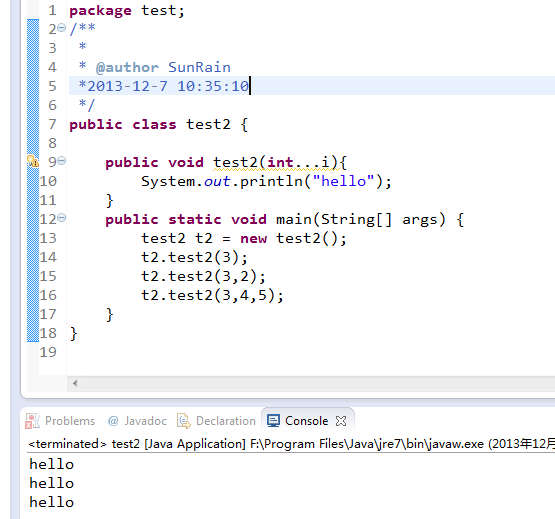Click the Problems tab icon
The height and width of the screenshot is (519, 555).
coord(32,421)
